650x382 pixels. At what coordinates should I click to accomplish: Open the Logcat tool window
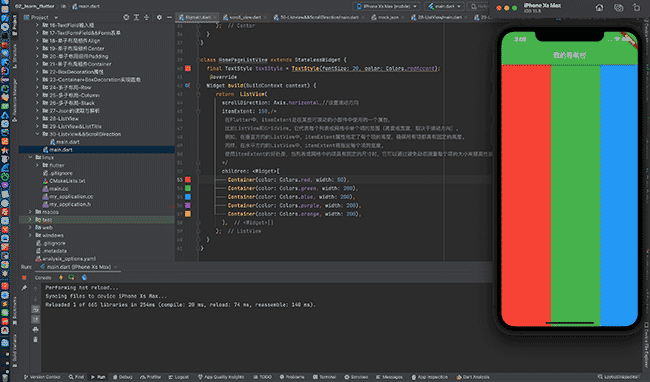[179, 377]
